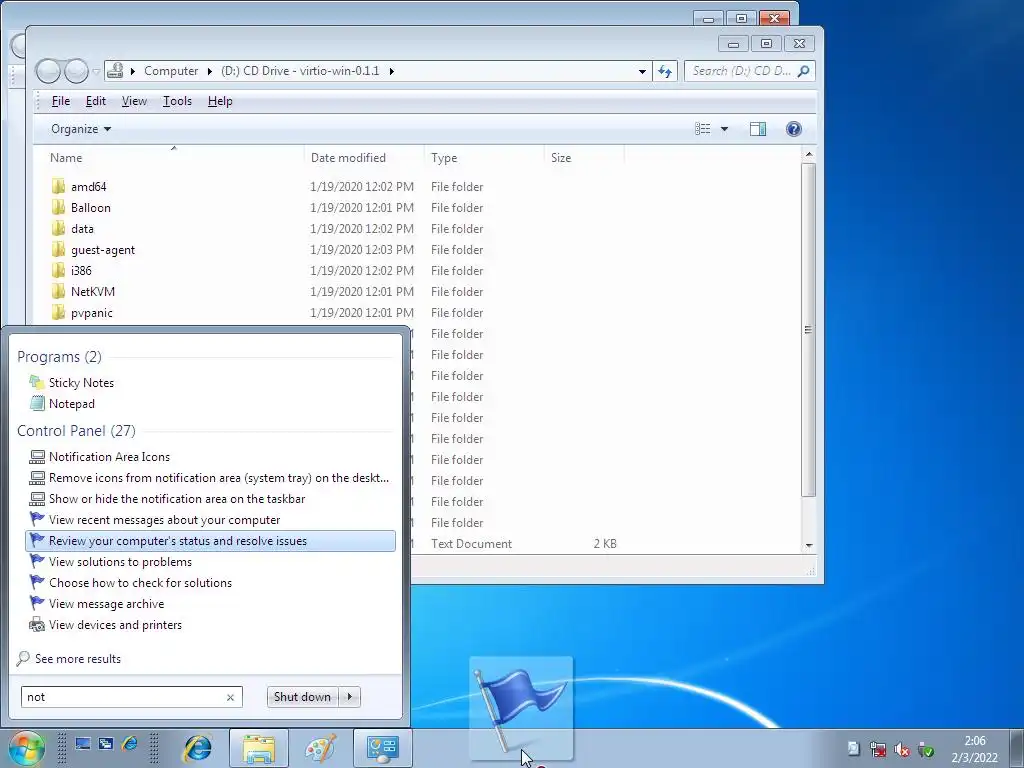The height and width of the screenshot is (768, 1024).
Task: Click Explorer Forward navigation button
Action: click(76, 71)
